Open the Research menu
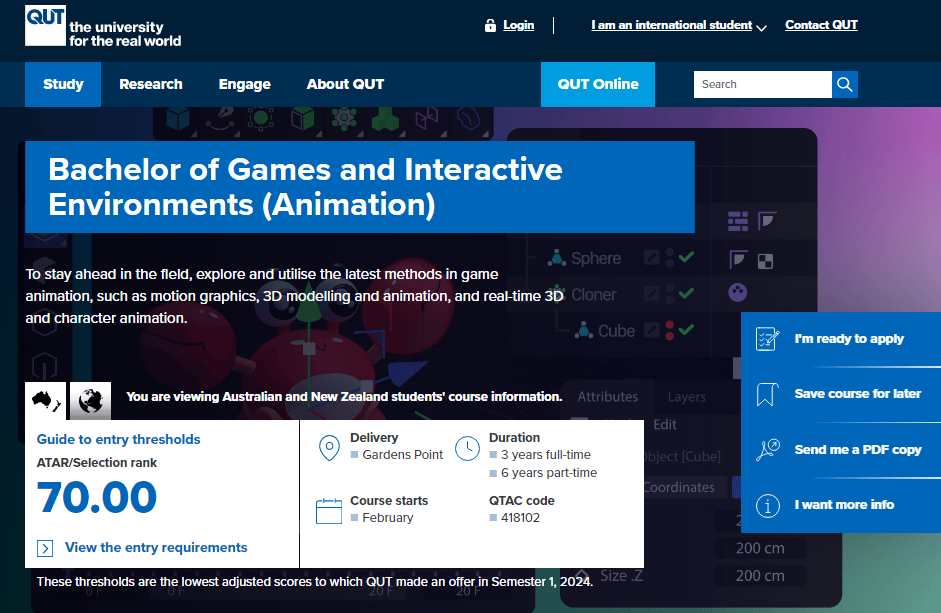941x613 pixels. 151,84
